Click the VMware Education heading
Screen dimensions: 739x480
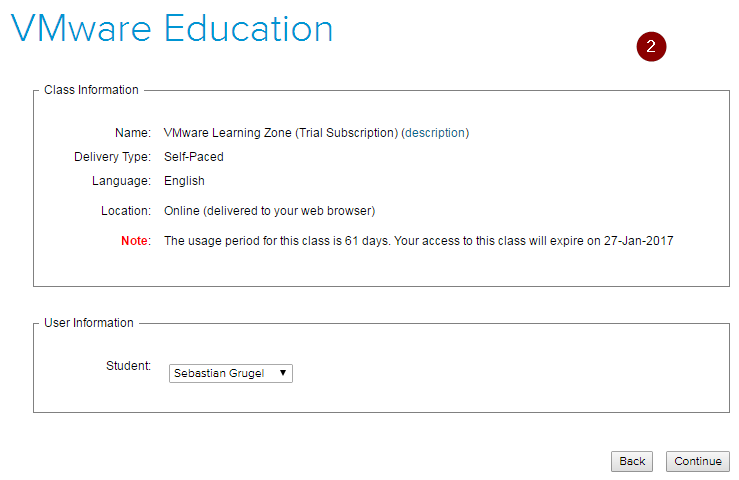(x=172, y=28)
